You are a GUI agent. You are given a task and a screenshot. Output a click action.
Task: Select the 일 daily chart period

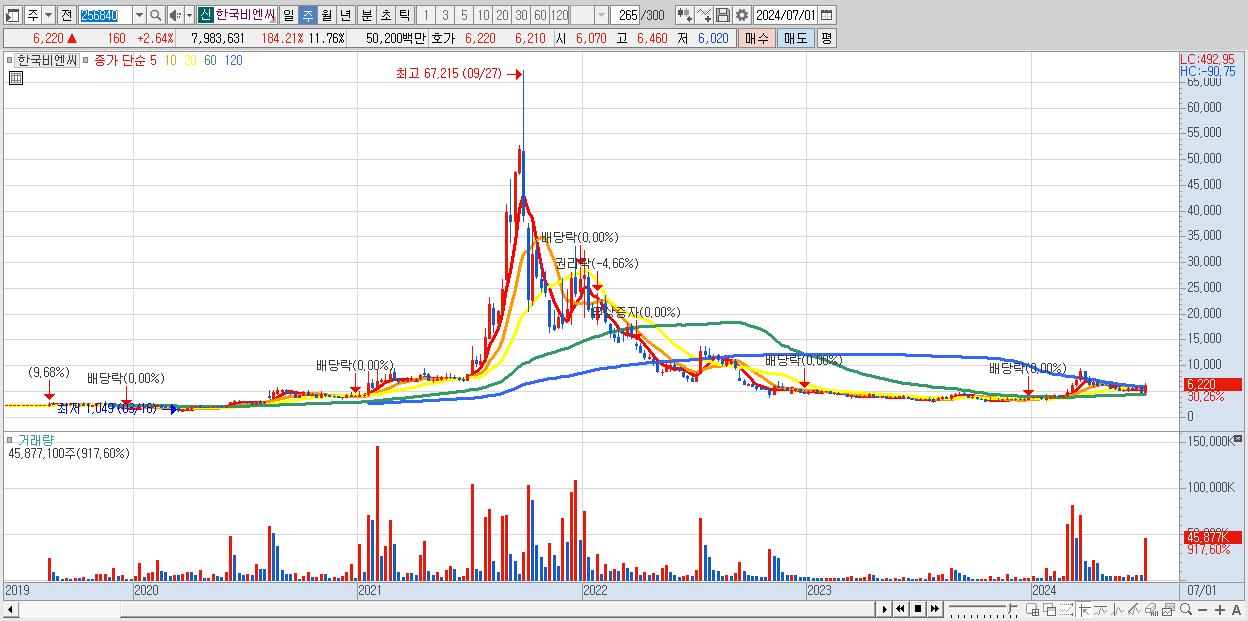tap(288, 15)
